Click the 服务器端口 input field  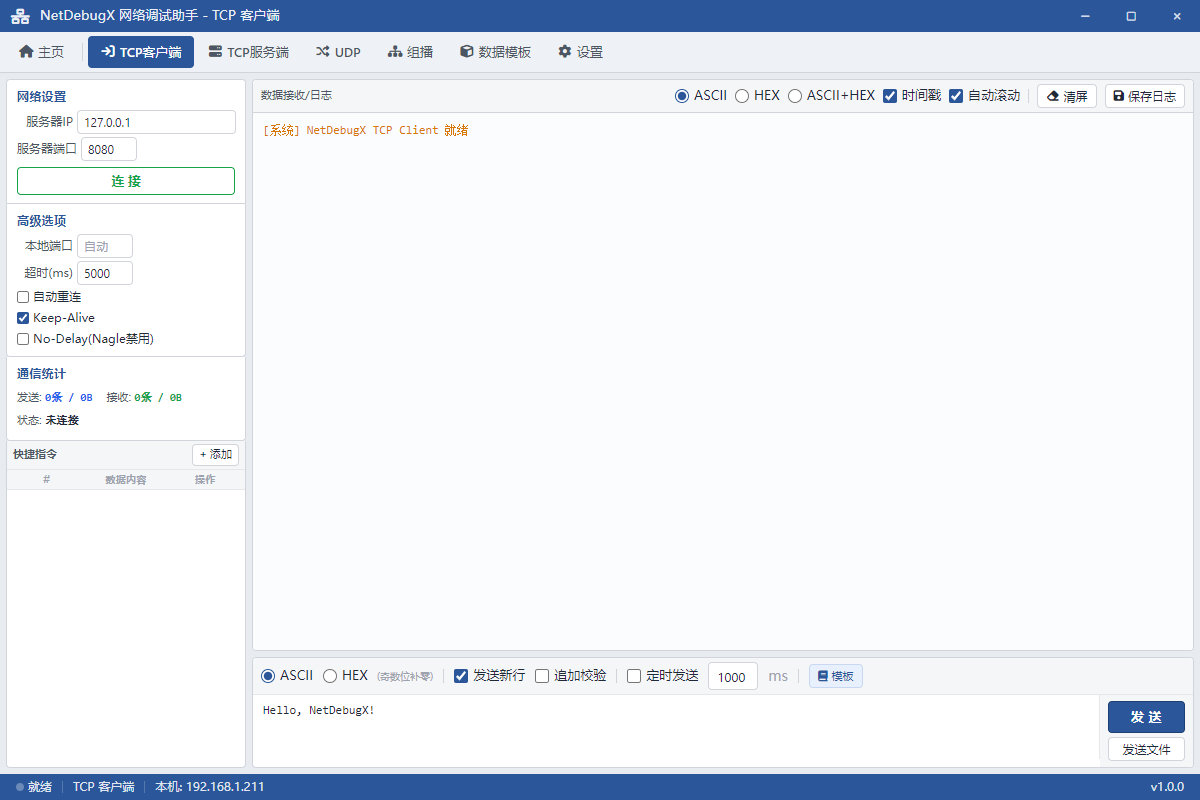click(x=109, y=149)
